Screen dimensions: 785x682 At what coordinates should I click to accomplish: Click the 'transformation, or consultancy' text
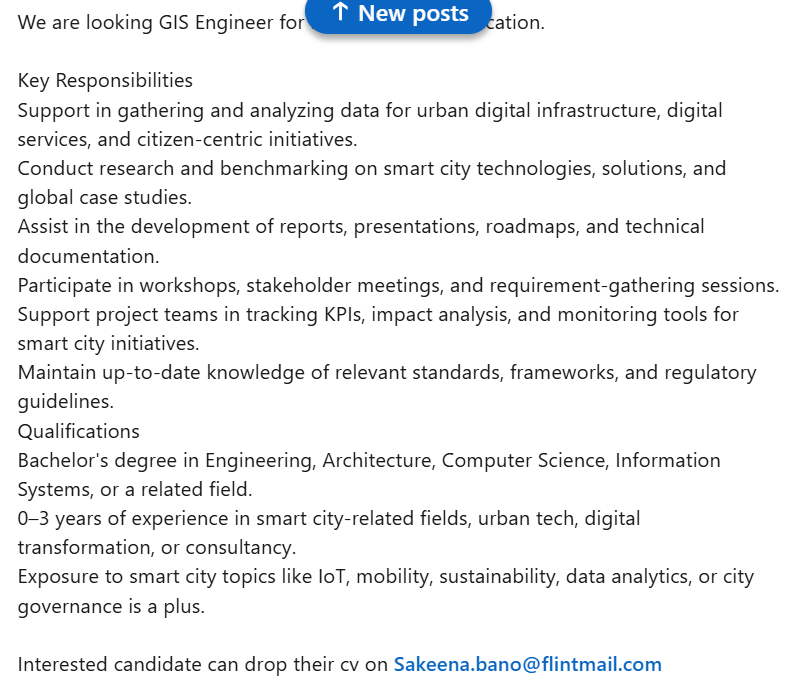point(157,548)
